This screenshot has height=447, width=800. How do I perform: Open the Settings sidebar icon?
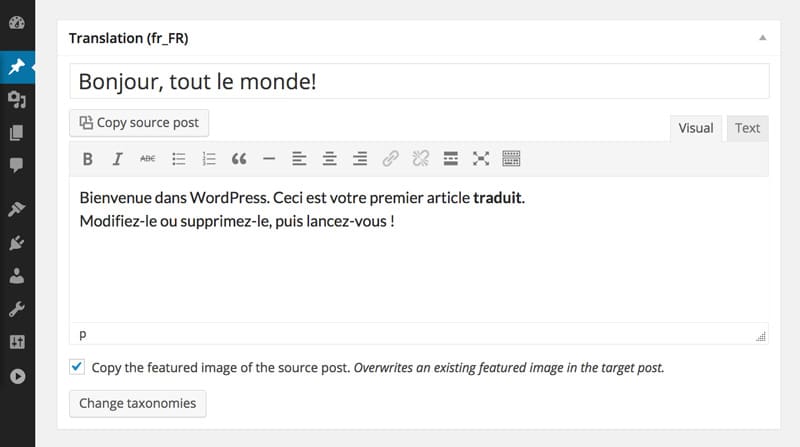(17, 342)
